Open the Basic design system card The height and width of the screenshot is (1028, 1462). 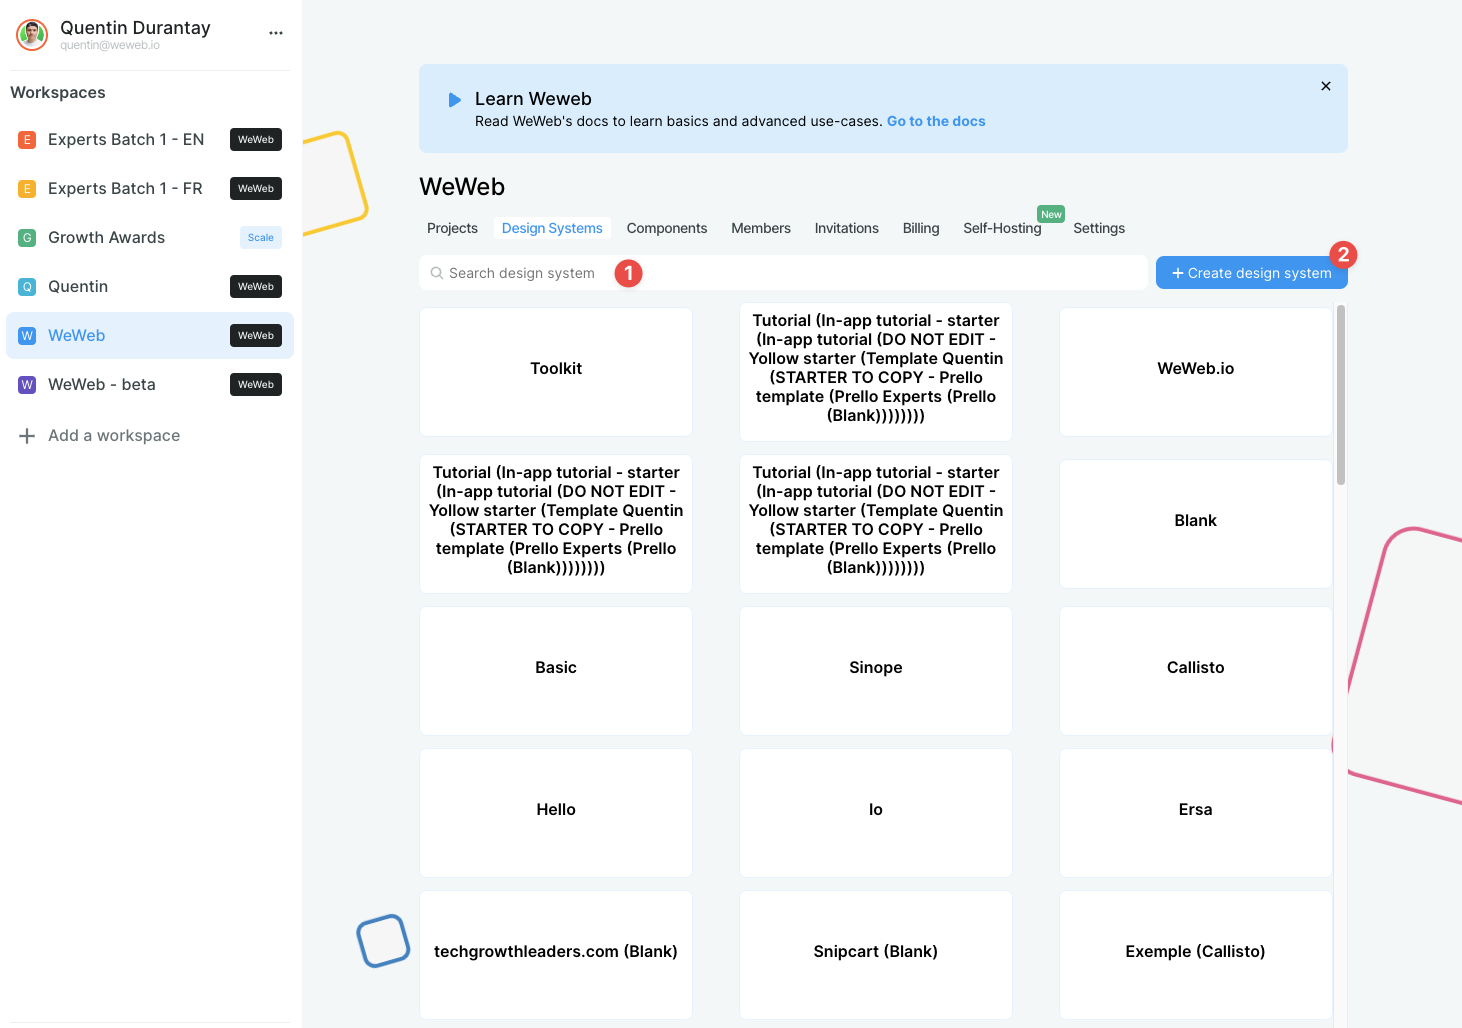(x=556, y=670)
